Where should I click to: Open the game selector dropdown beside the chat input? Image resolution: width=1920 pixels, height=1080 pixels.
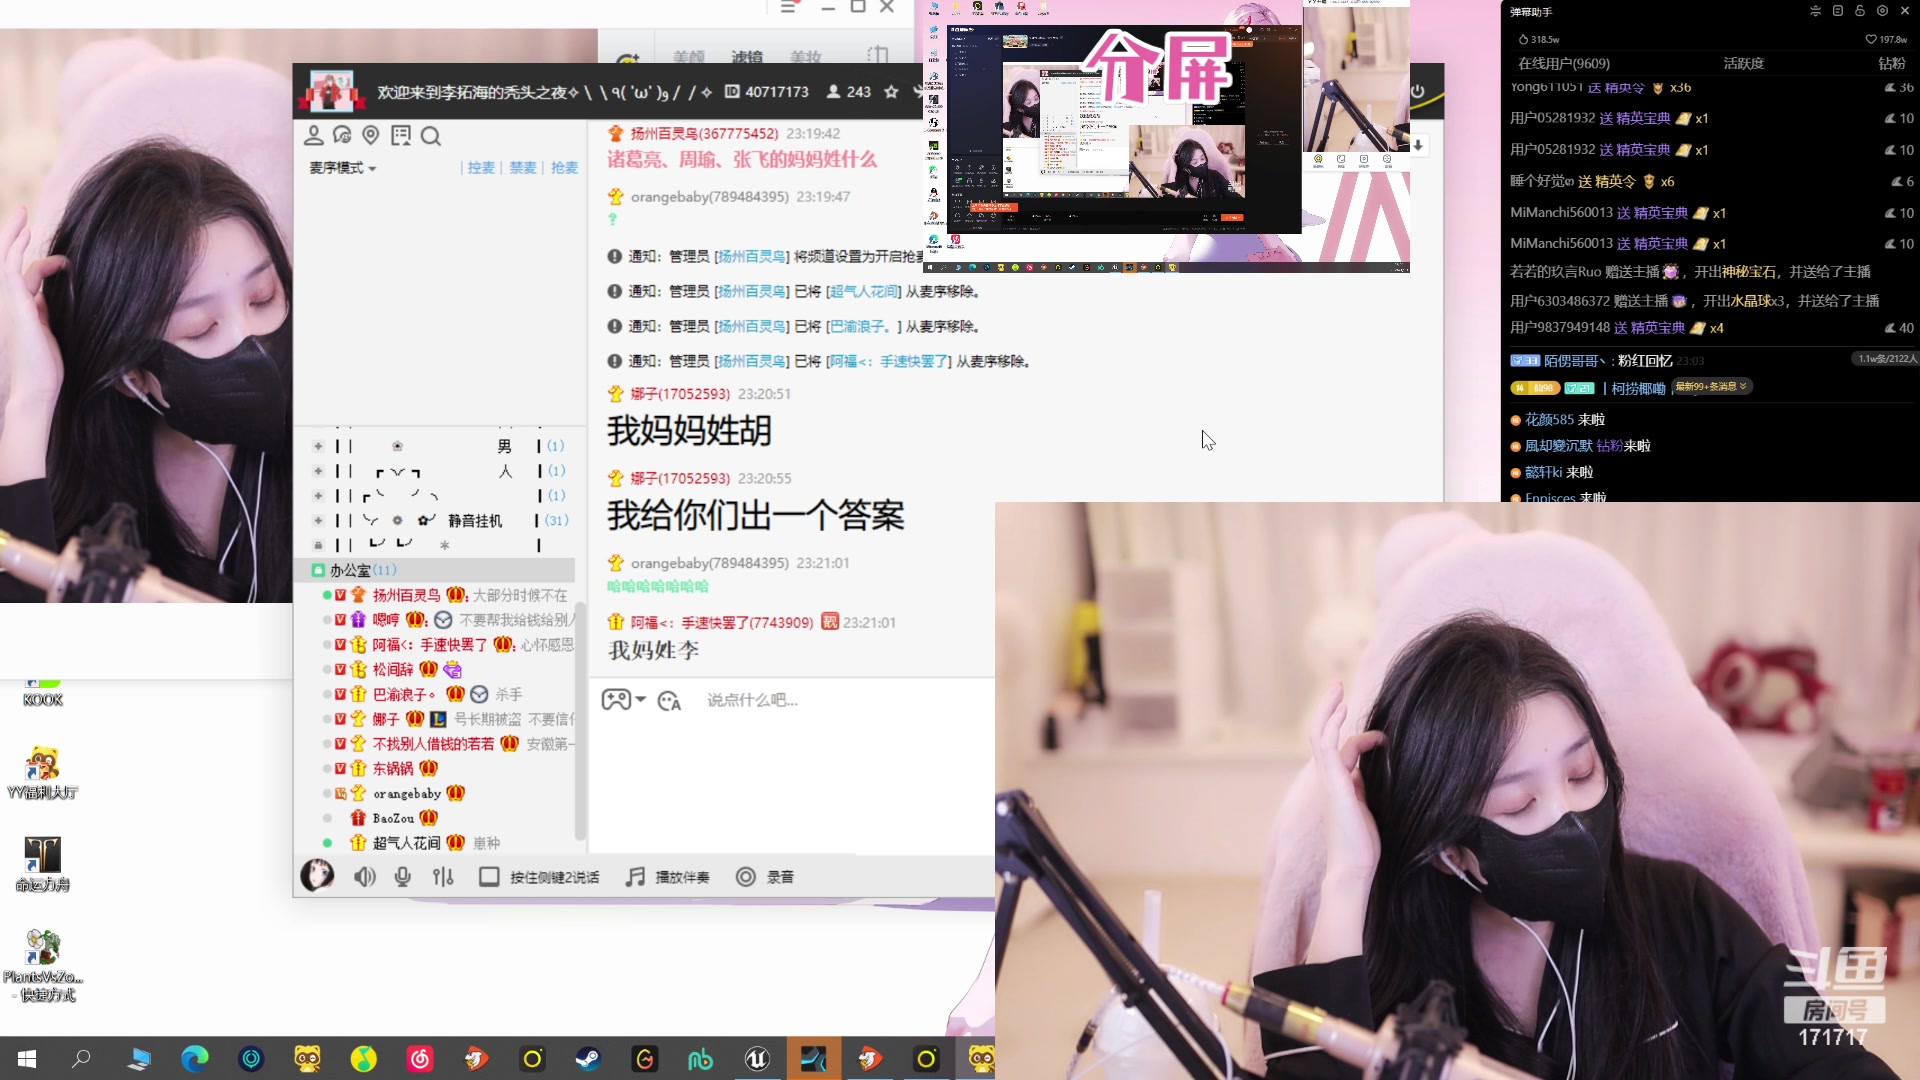click(x=622, y=700)
